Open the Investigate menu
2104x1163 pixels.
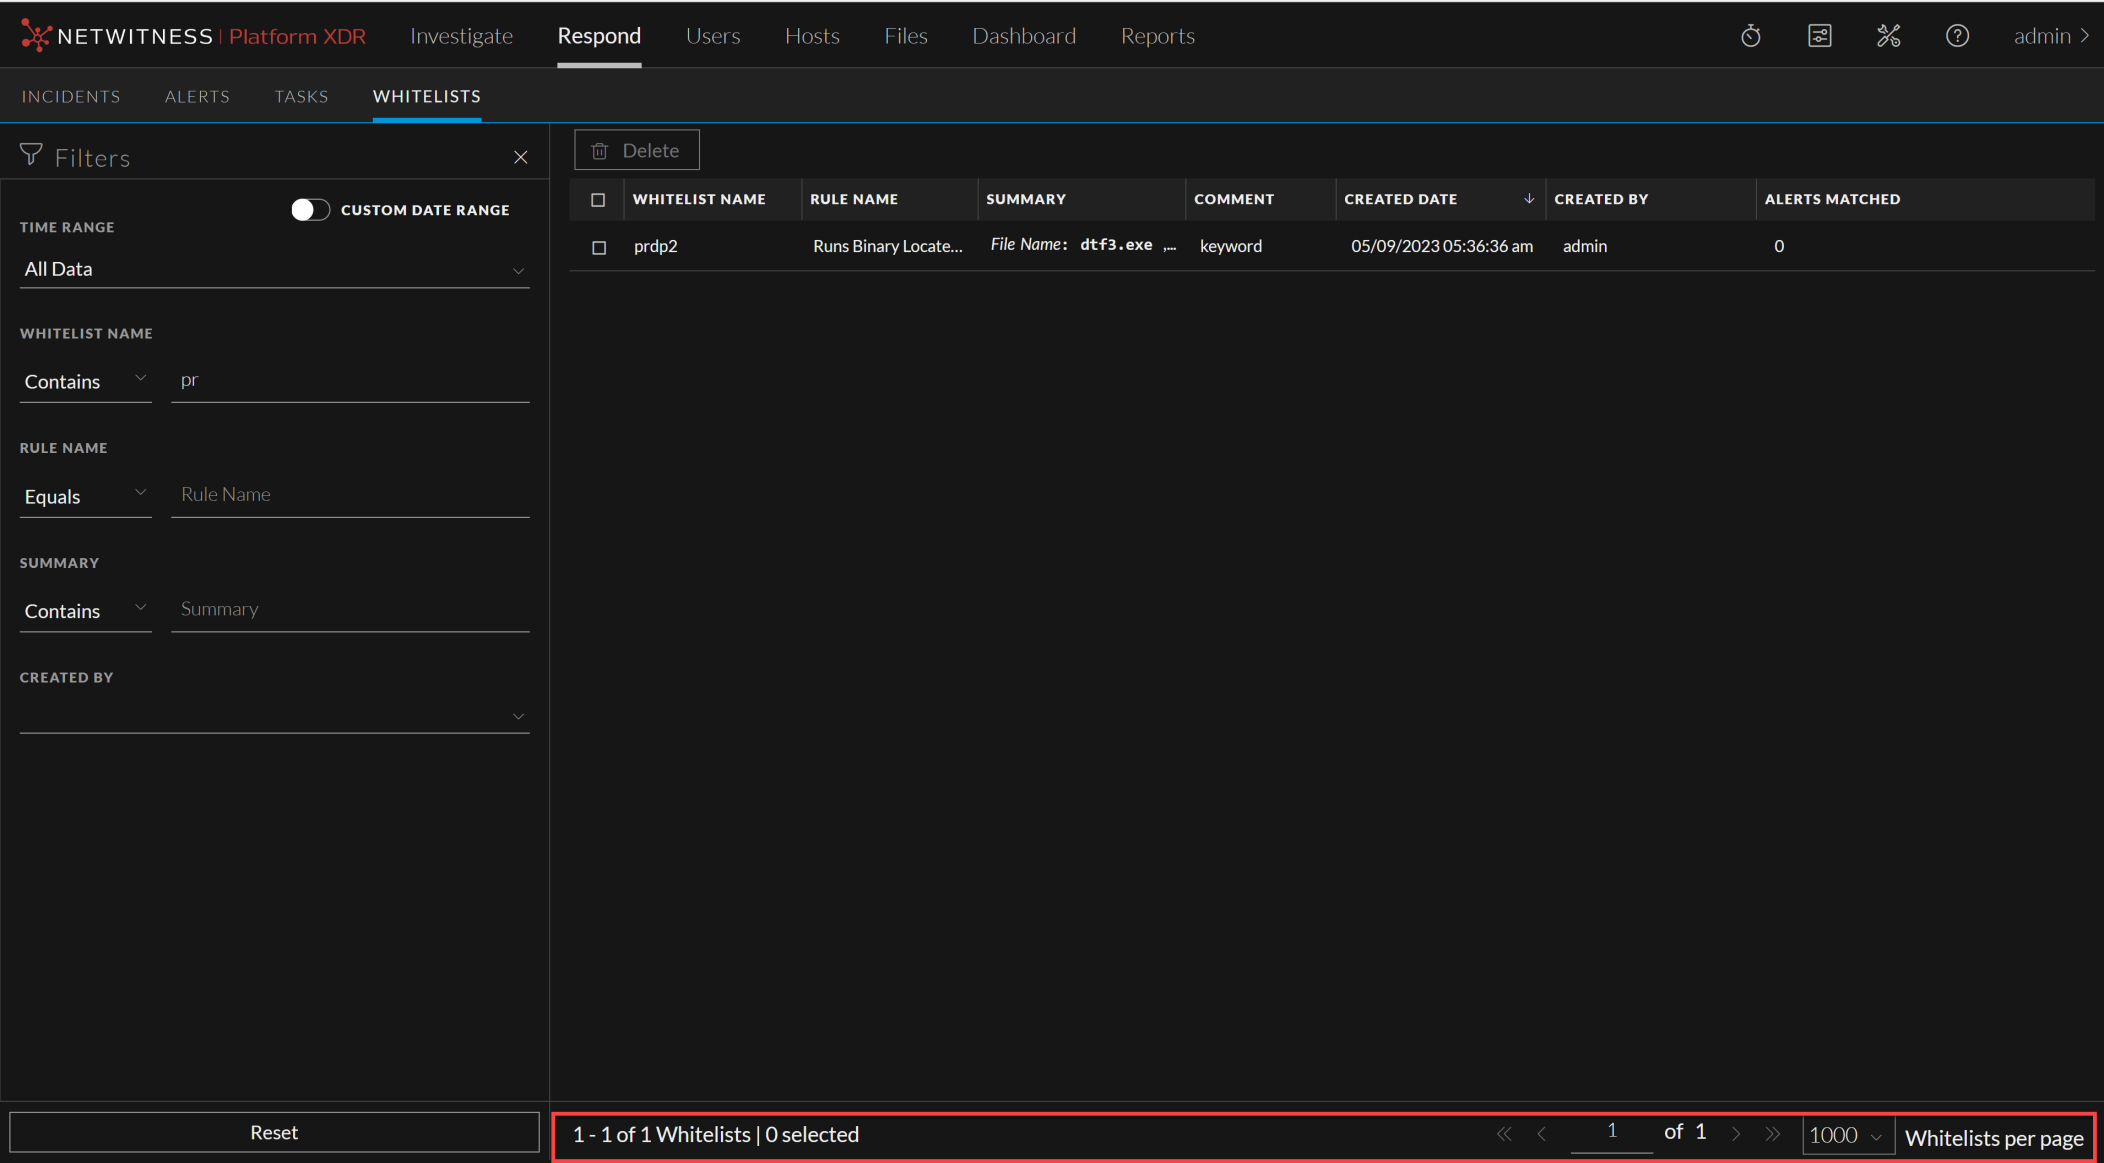pyautogui.click(x=461, y=35)
